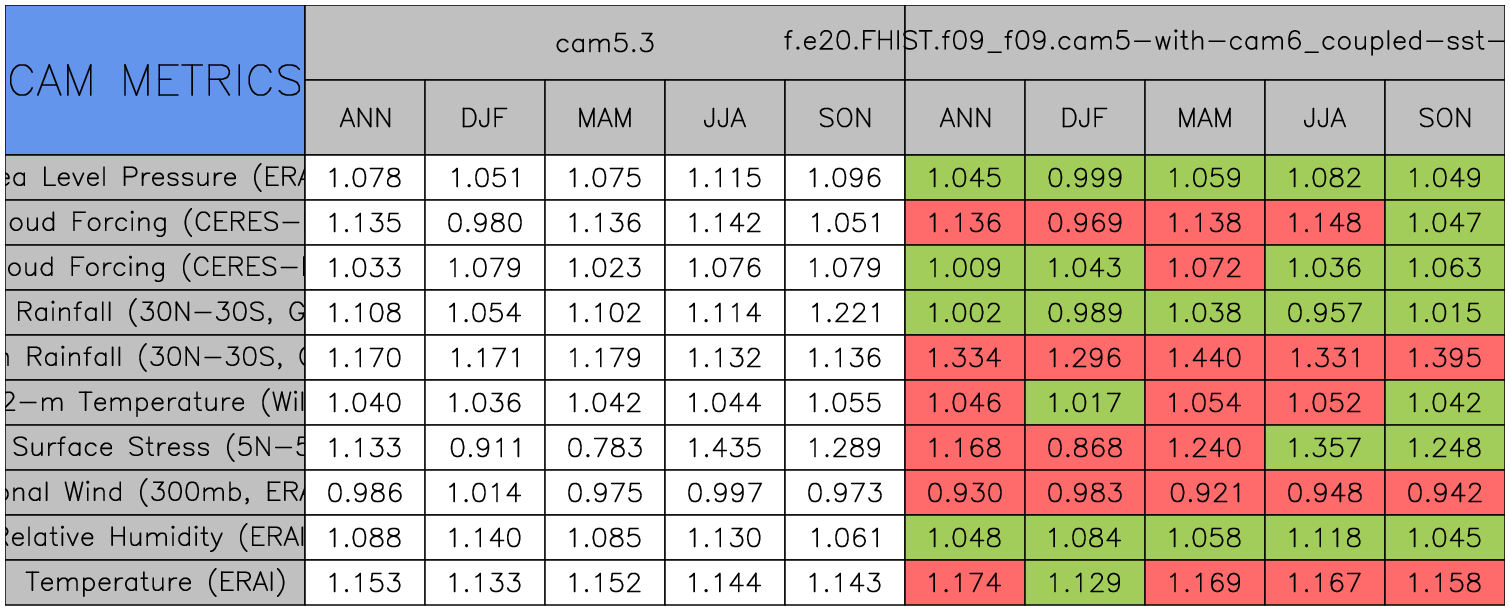Click the cell showing 1.221
This screenshot has width=1510, height=611.
(x=845, y=313)
